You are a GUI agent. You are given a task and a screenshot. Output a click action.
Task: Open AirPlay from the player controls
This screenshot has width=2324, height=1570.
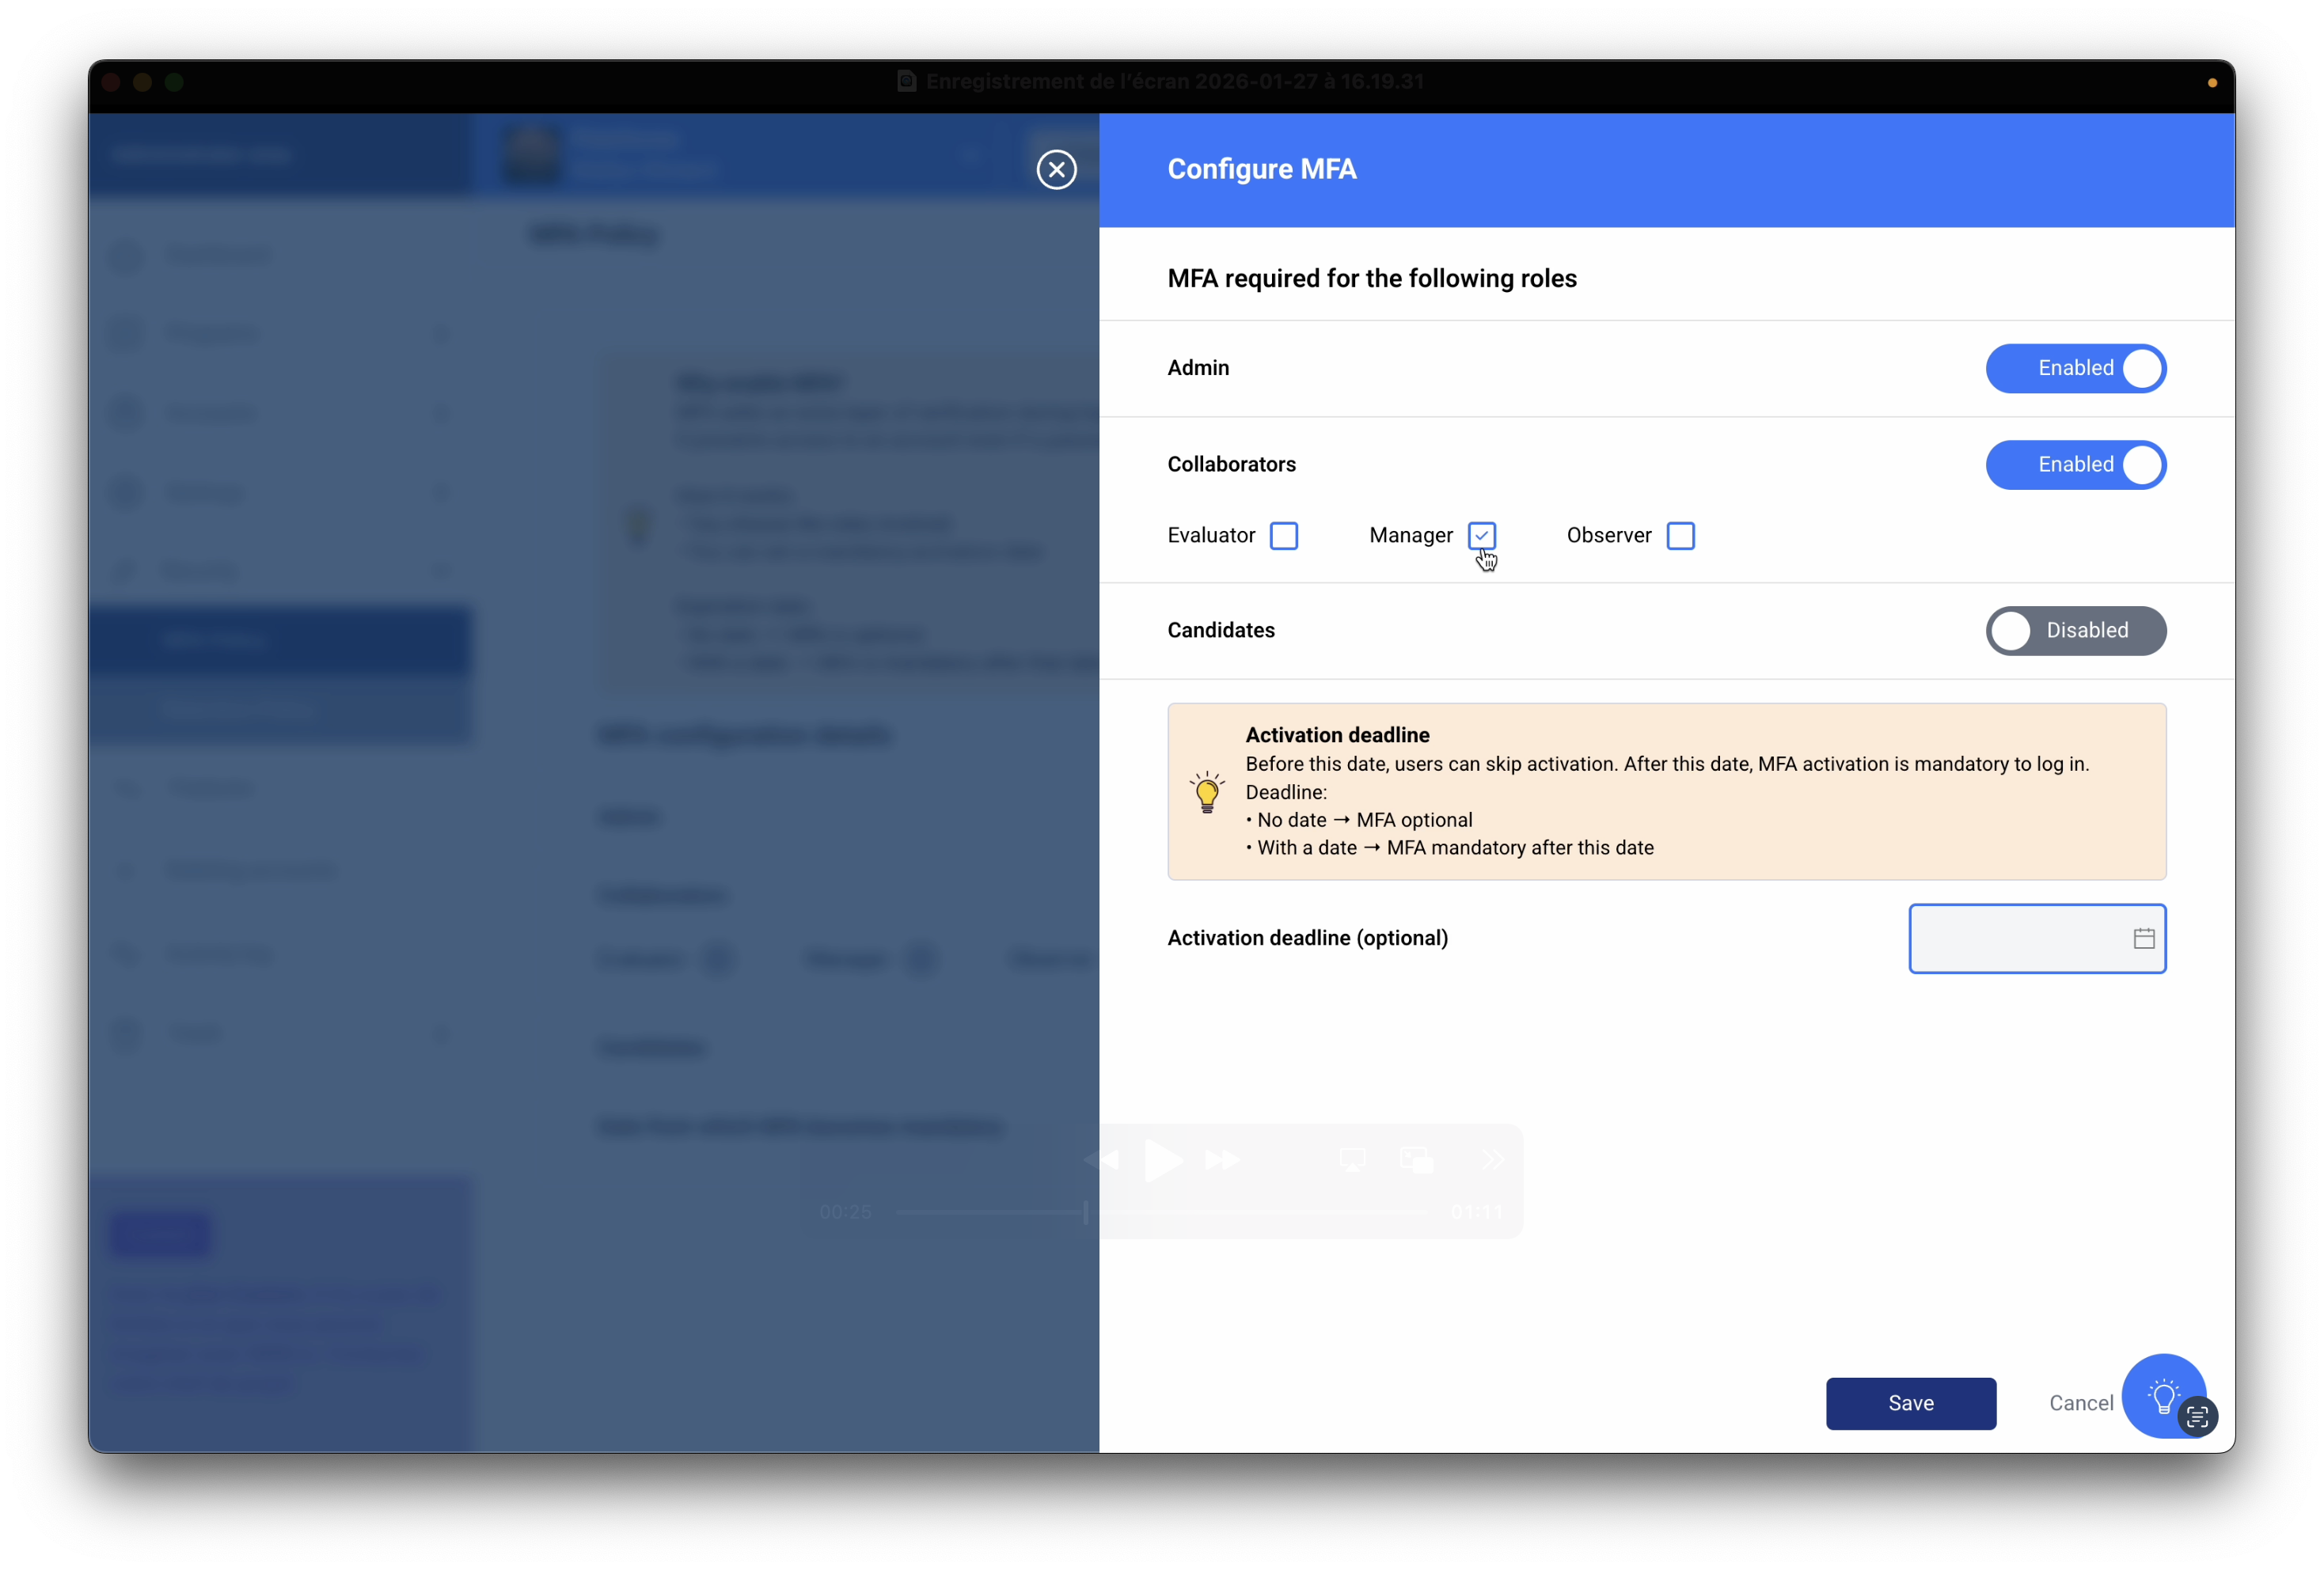point(1352,1160)
